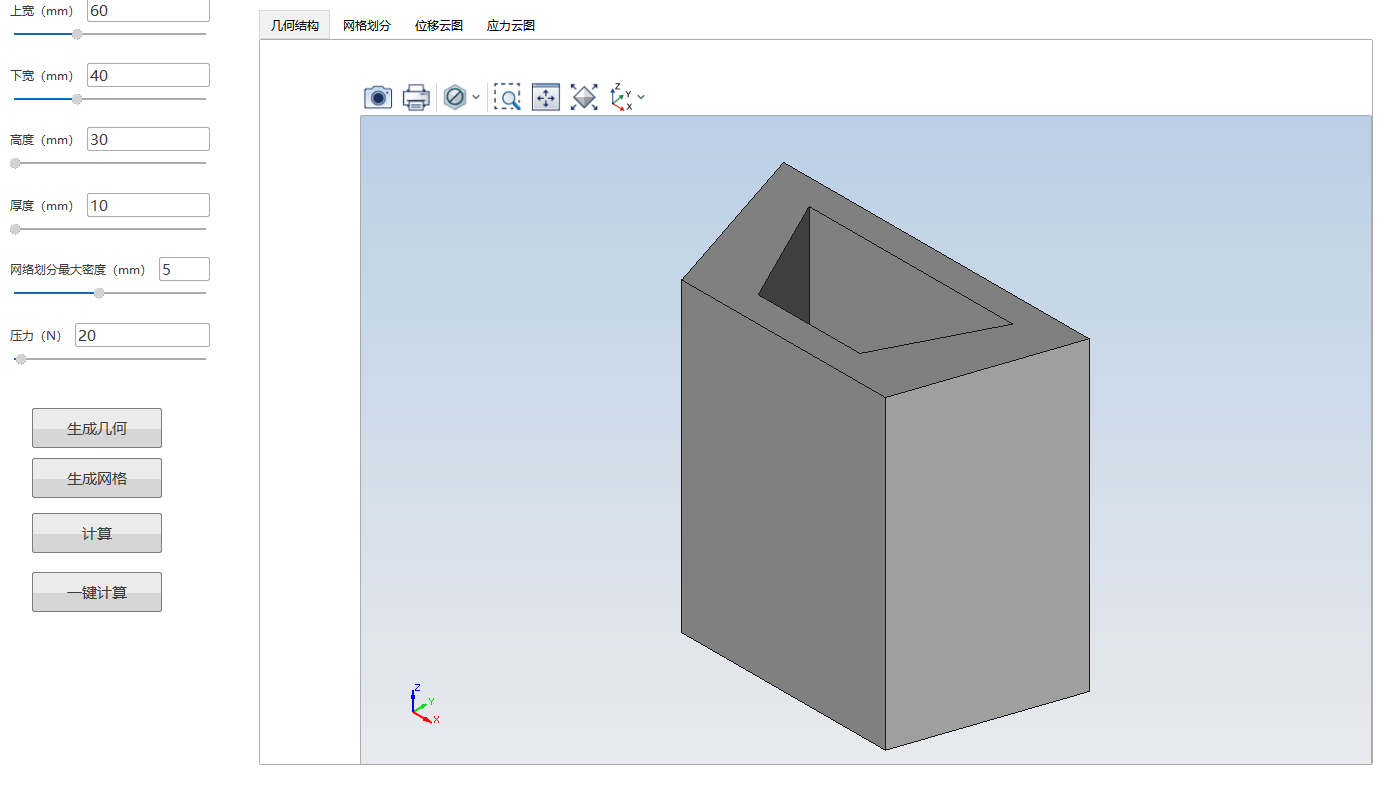Image resolution: width=1390 pixels, height=803 pixels.
Task: Click the 上宽 slider handle
Action: [x=77, y=34]
